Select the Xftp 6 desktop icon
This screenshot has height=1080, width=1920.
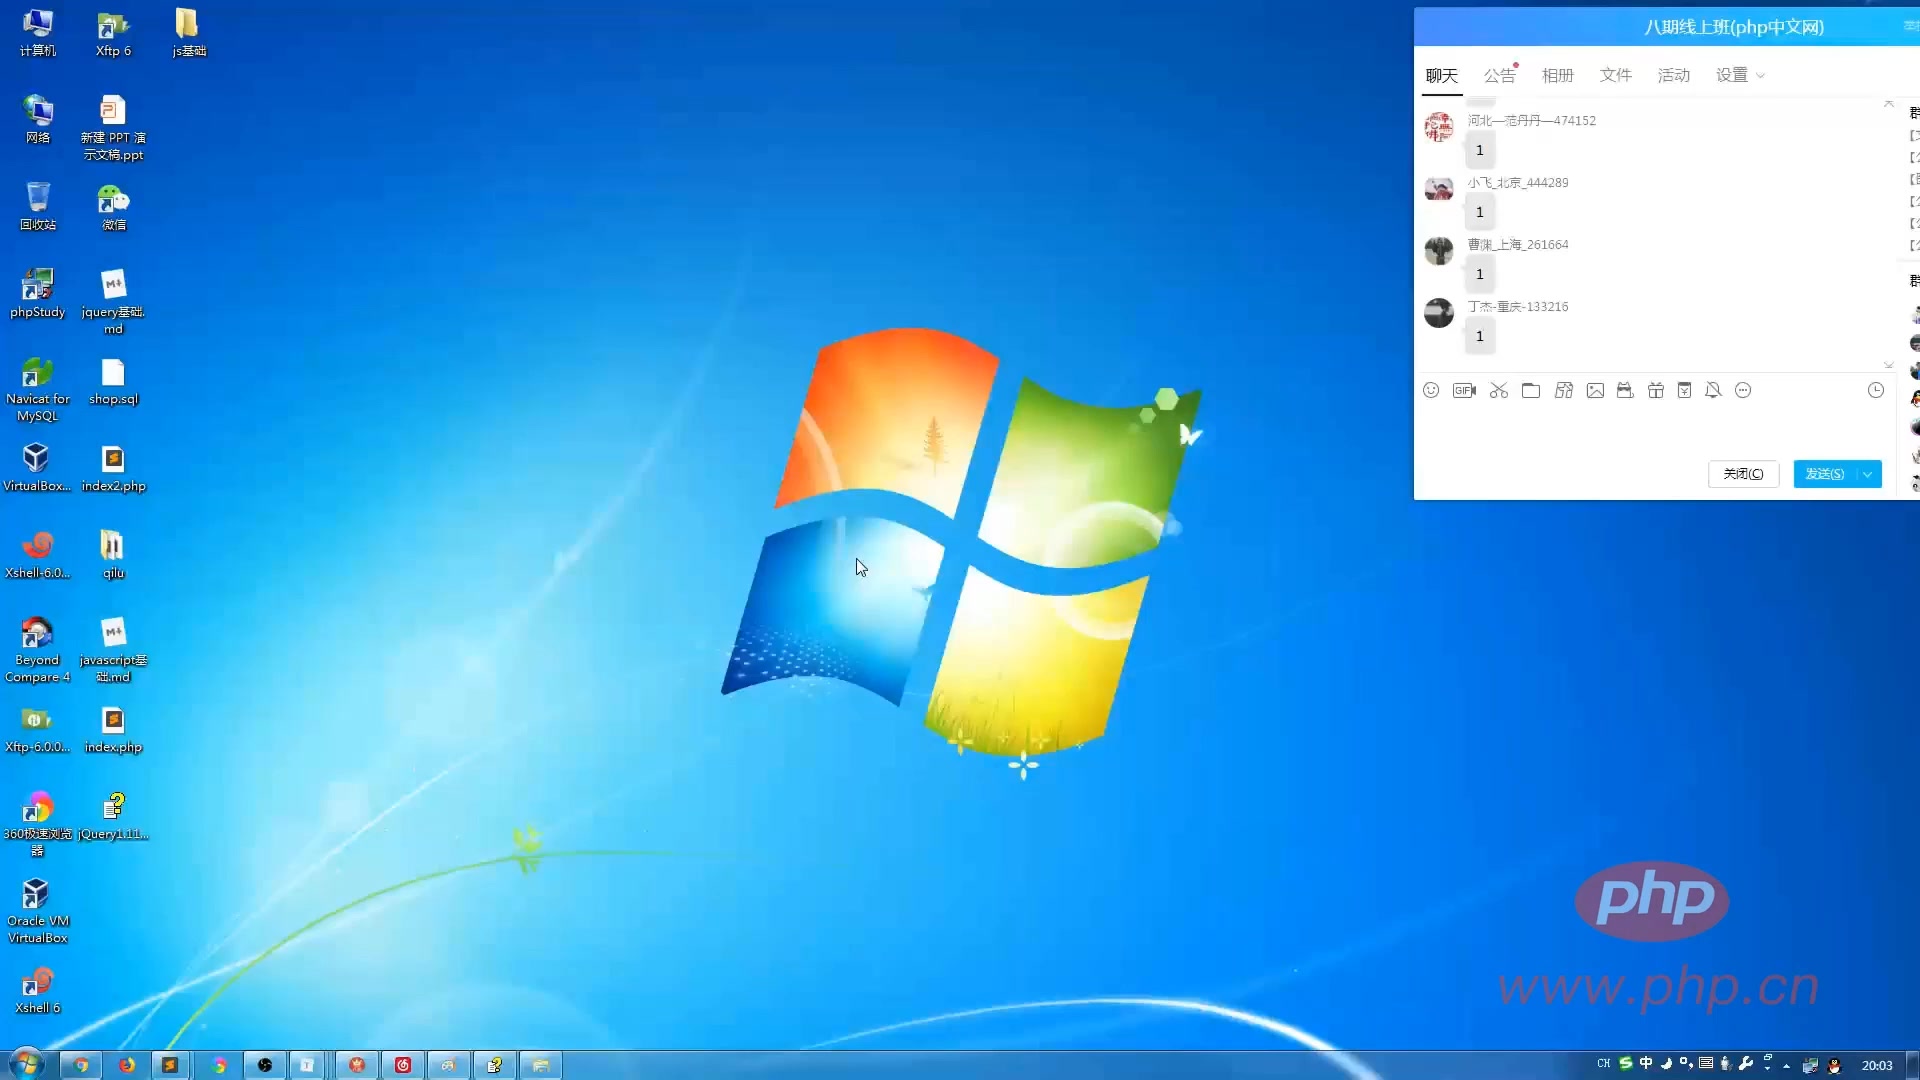(113, 32)
